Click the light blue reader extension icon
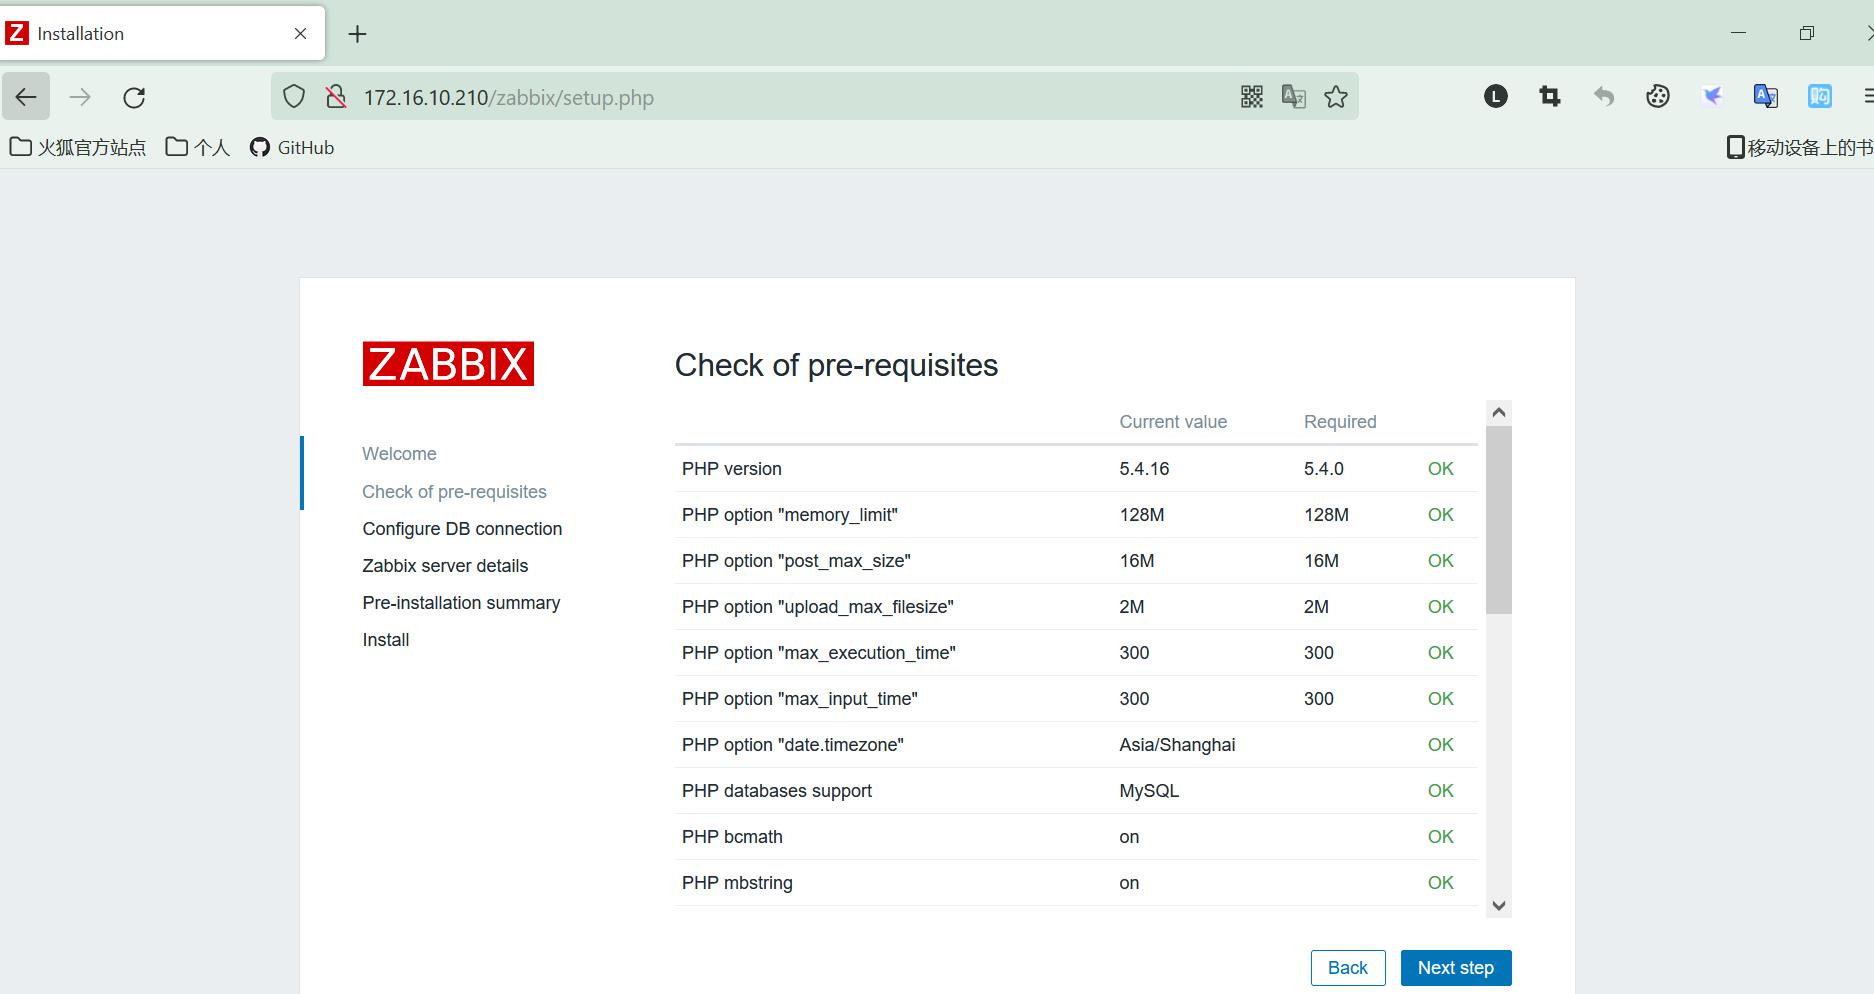This screenshot has height=994, width=1874. pyautogui.click(x=1819, y=96)
